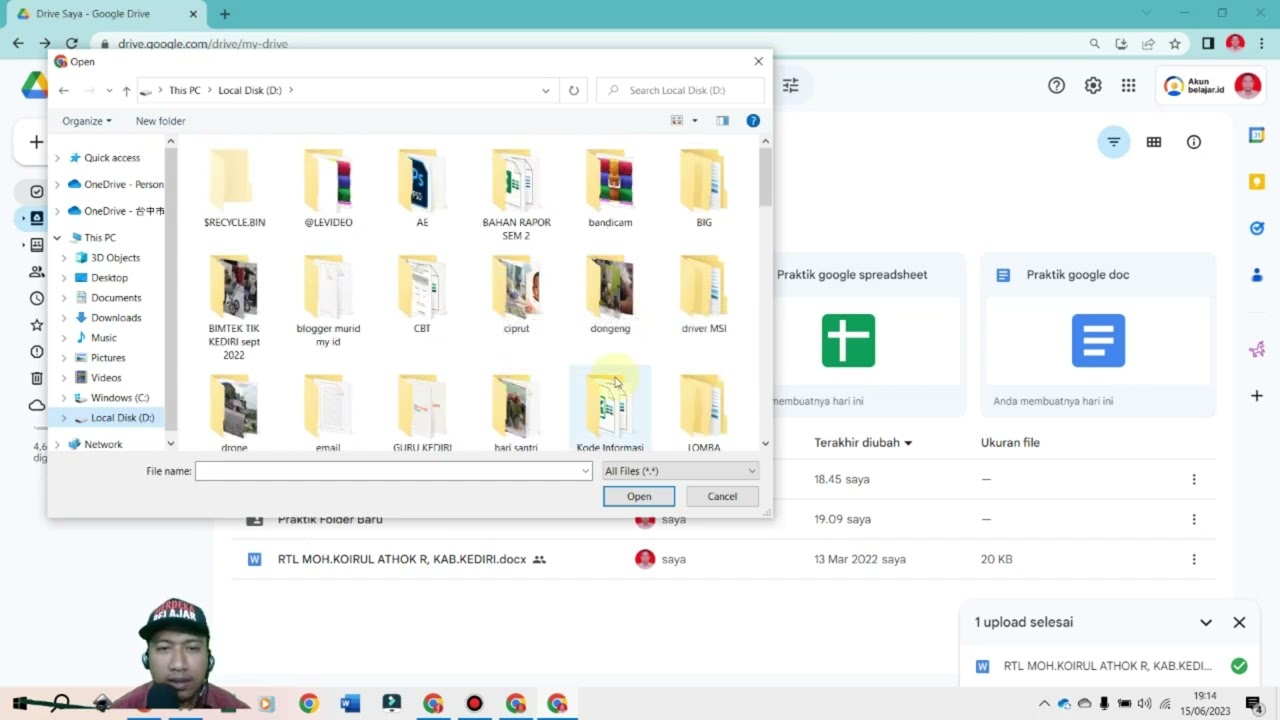Select the $RECYCLE.BIN folder
The height and width of the screenshot is (720, 1280).
(x=234, y=189)
